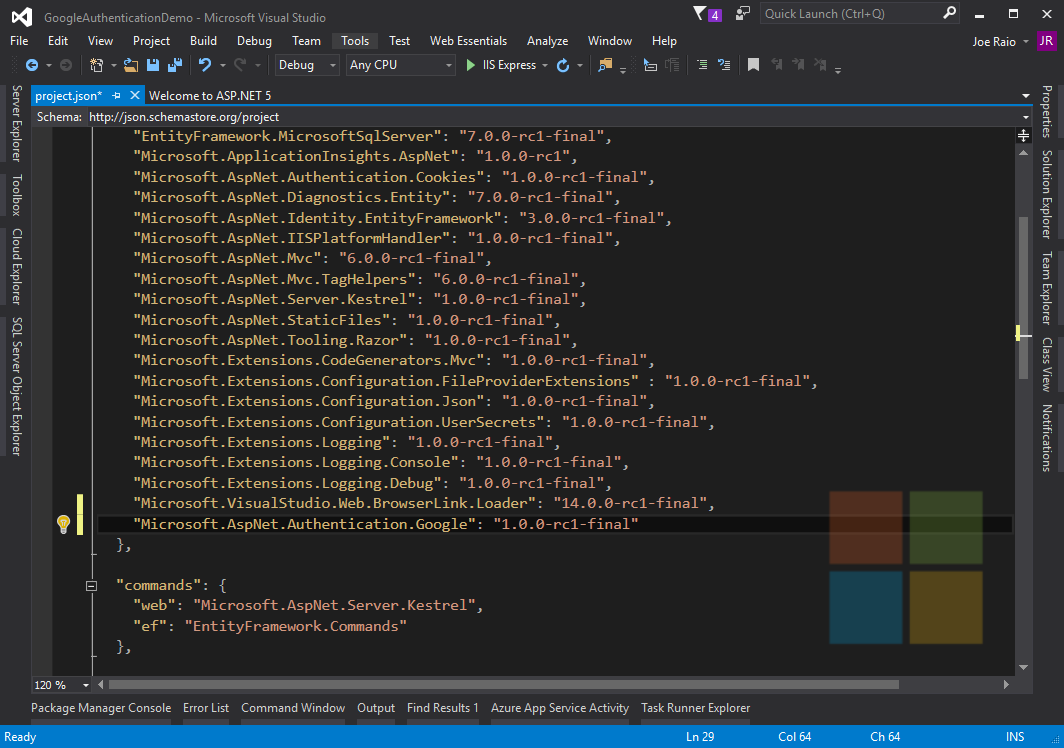Collapse the "commands" JSON section
The image size is (1064, 748).
[x=92, y=586]
